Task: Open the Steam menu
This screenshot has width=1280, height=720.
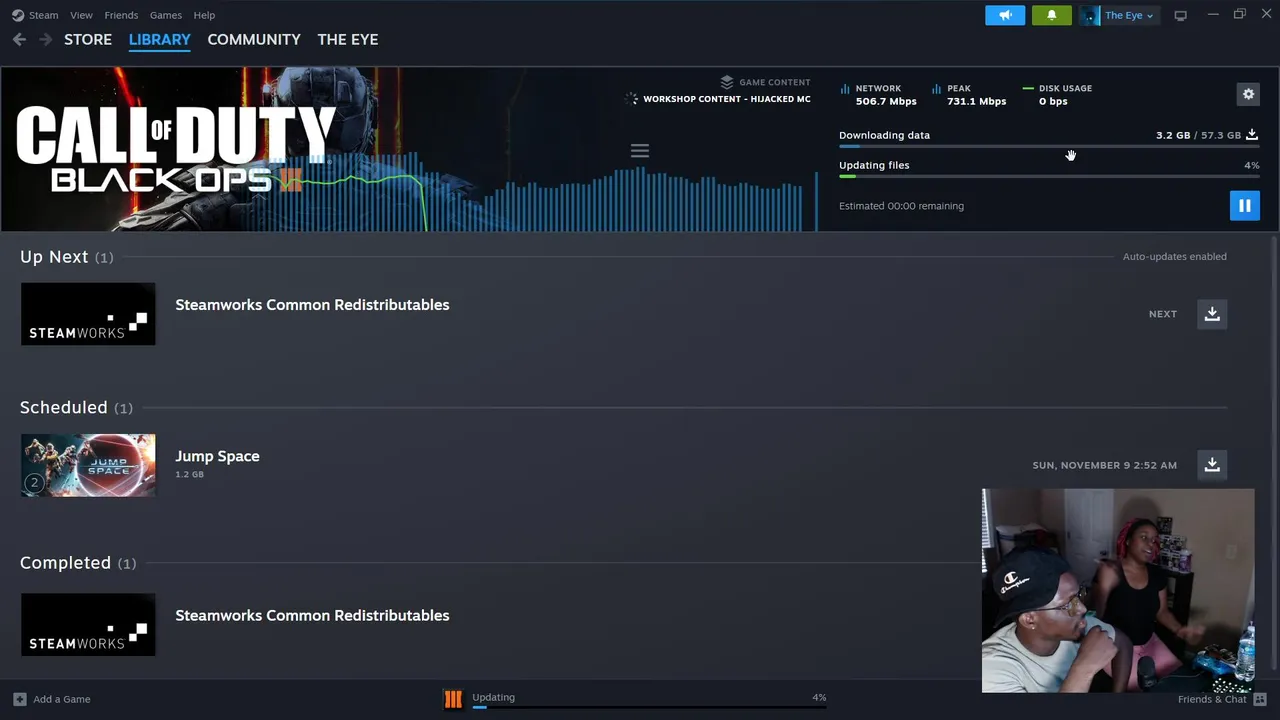Action: (43, 15)
